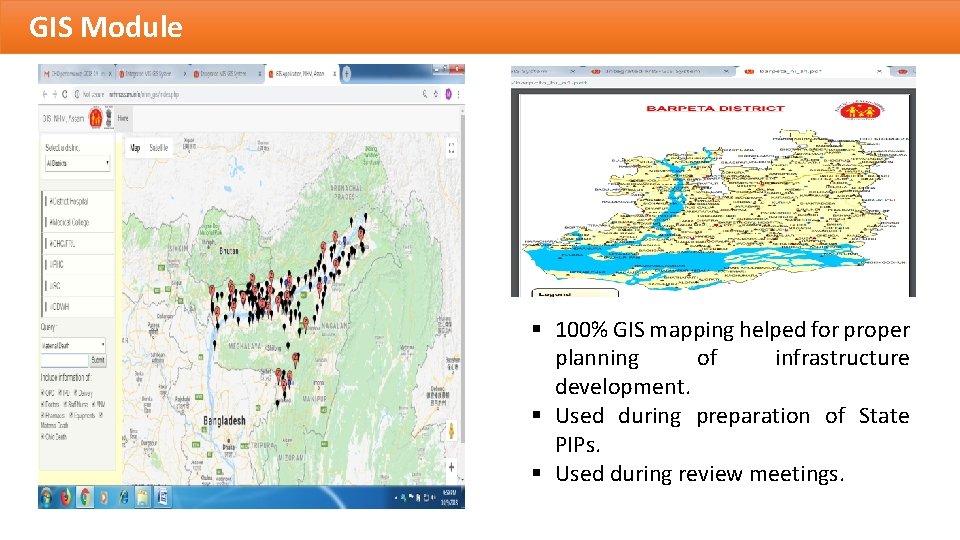
Task: Select the Map view button
Action: click(x=135, y=148)
